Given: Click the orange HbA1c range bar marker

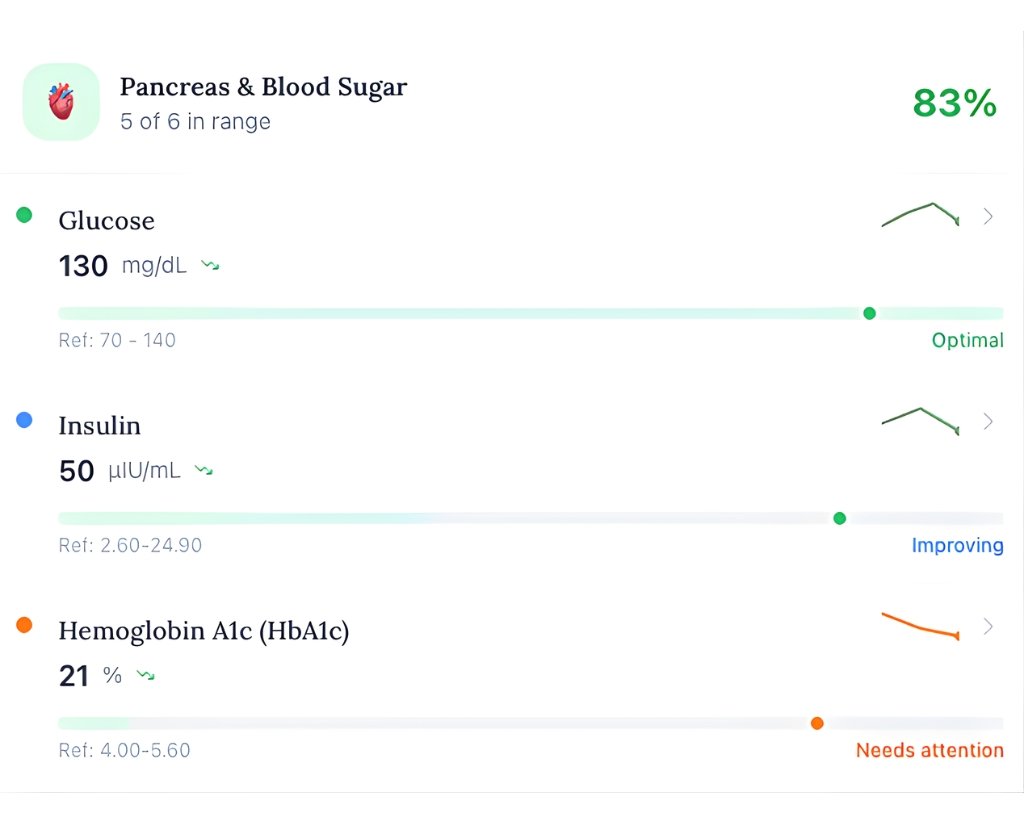Looking at the screenshot, I should pos(817,723).
